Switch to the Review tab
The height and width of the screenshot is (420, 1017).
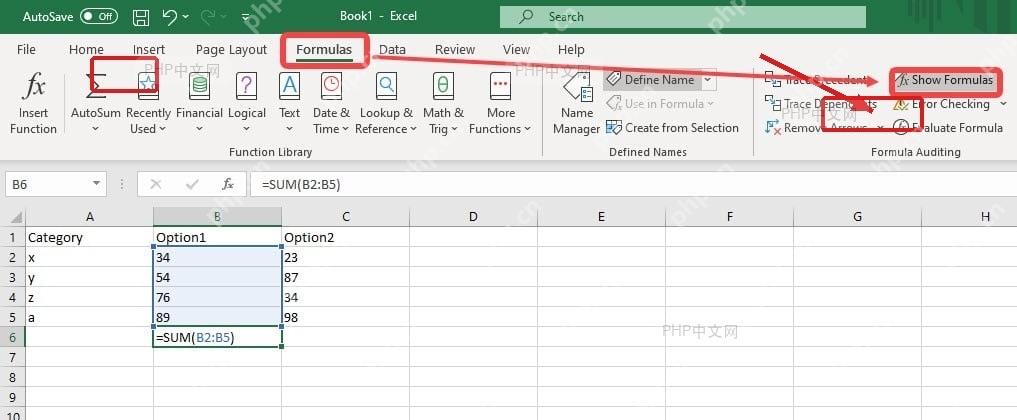455,49
